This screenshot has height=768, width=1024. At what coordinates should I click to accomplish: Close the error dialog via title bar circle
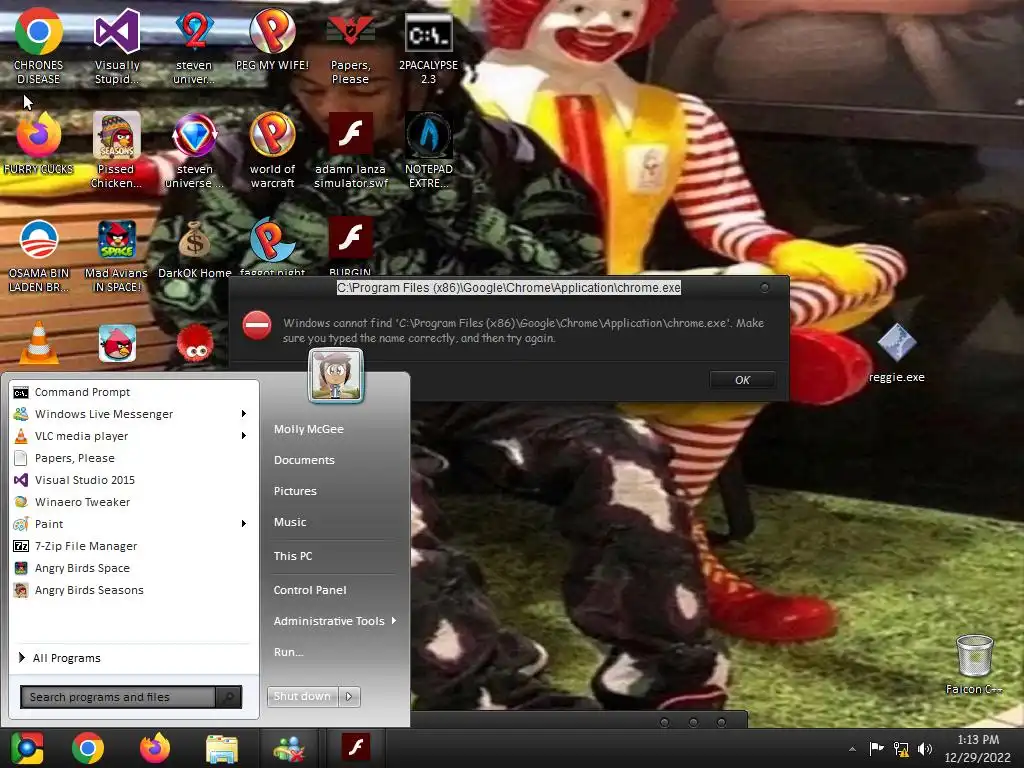pos(765,287)
